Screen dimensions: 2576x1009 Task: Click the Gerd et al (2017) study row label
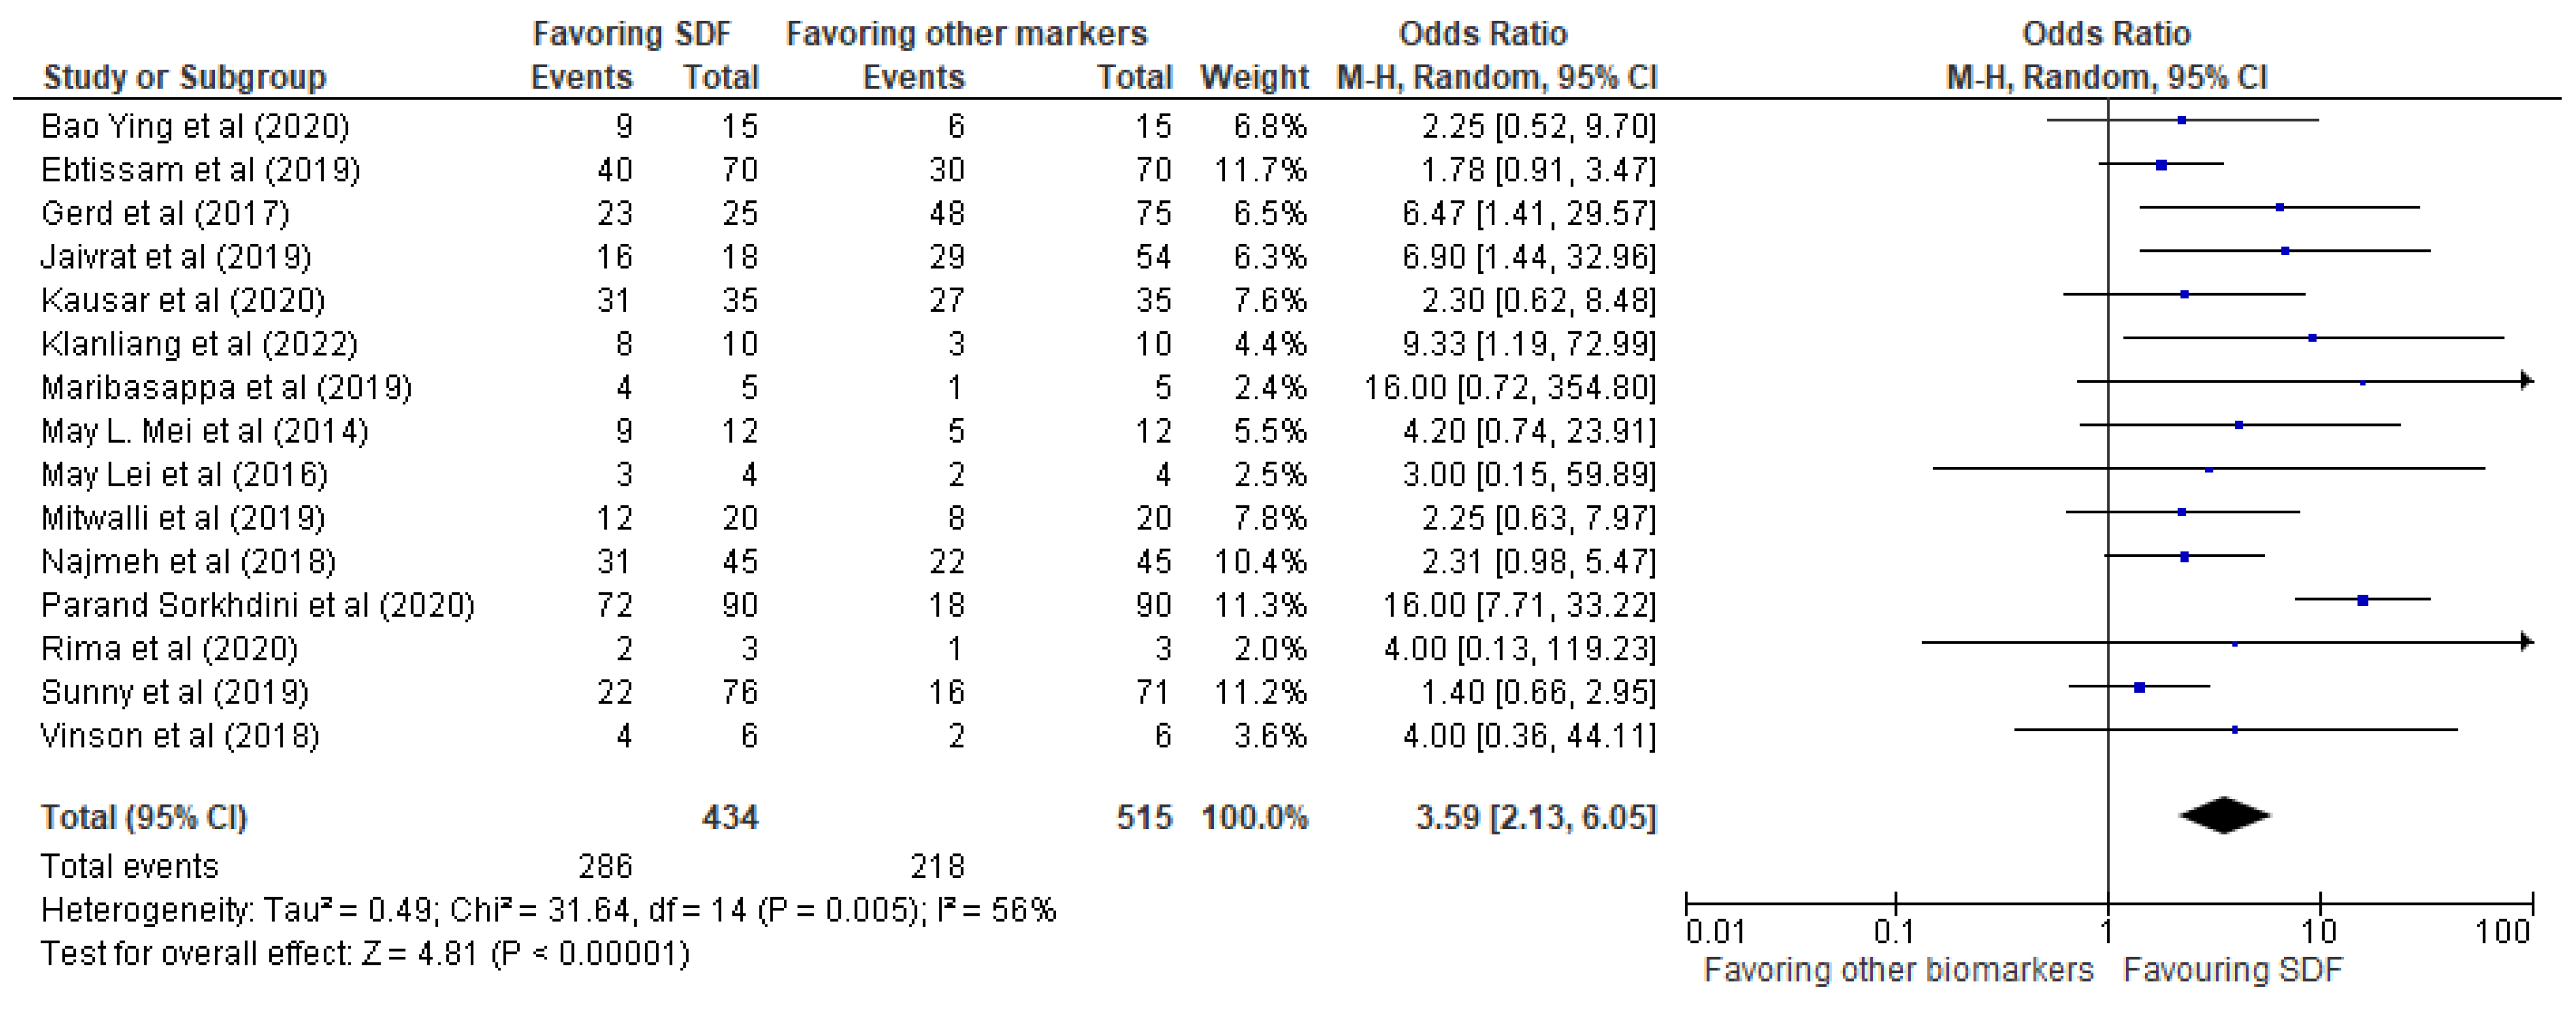165,213
